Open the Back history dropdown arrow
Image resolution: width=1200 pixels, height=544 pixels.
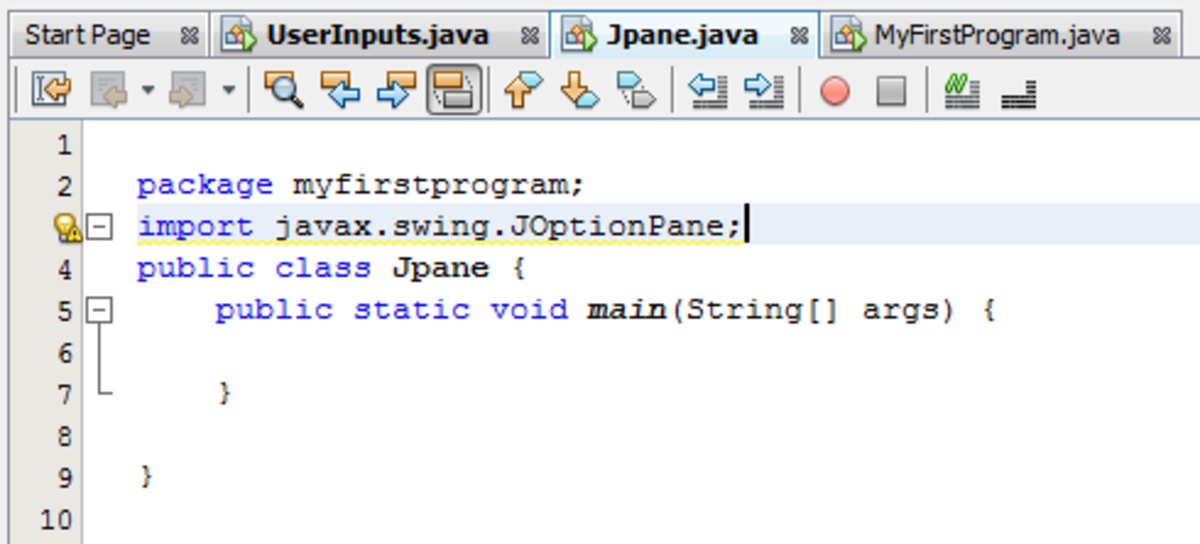pyautogui.click(x=148, y=91)
